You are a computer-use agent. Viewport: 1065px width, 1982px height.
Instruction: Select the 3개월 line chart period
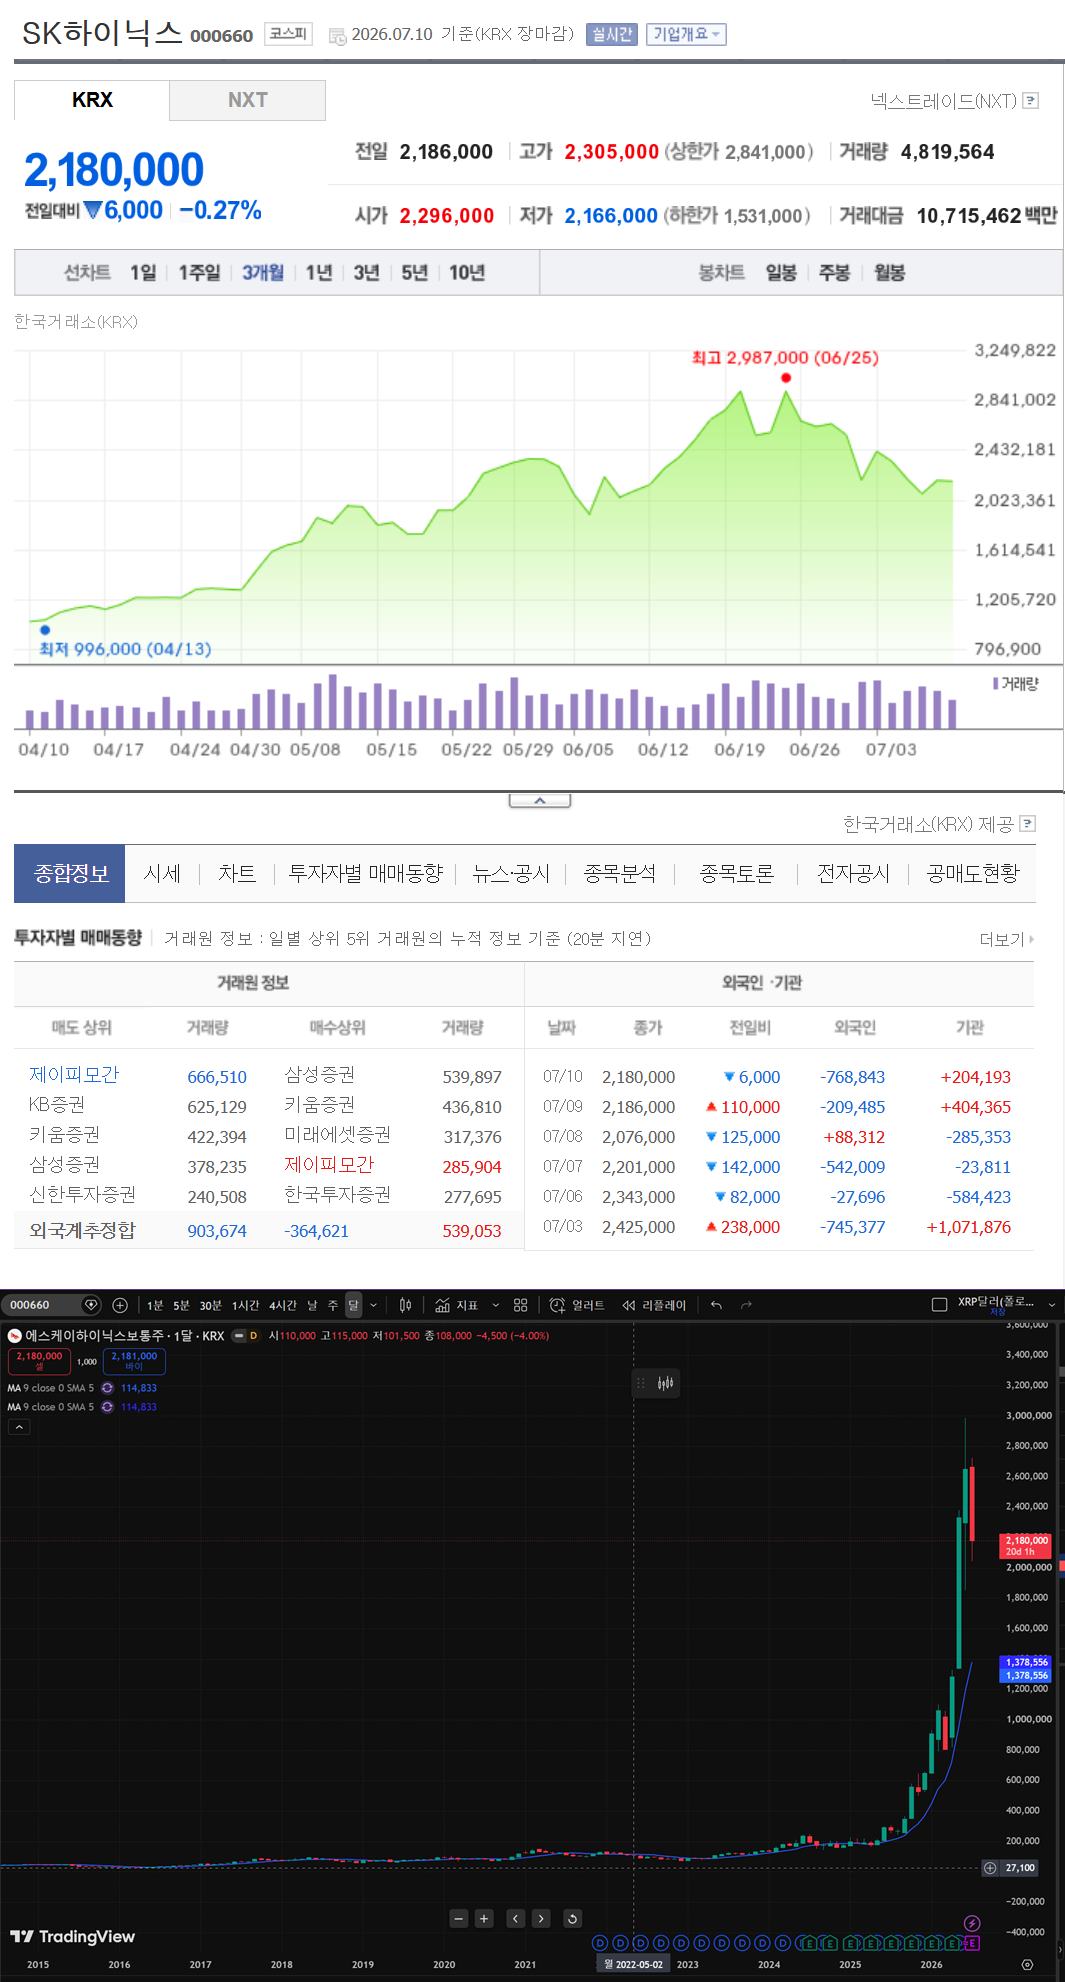[263, 272]
